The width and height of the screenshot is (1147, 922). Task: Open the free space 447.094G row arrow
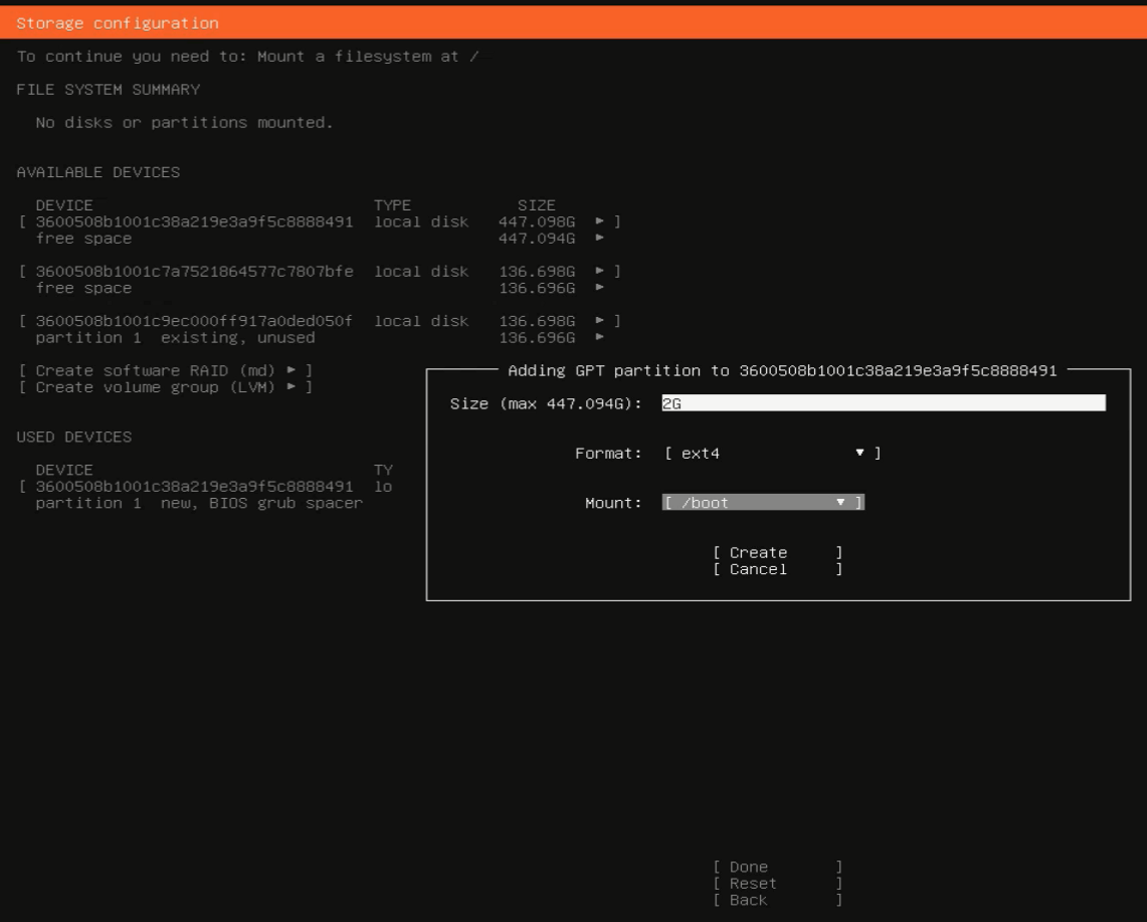[x=599, y=238]
